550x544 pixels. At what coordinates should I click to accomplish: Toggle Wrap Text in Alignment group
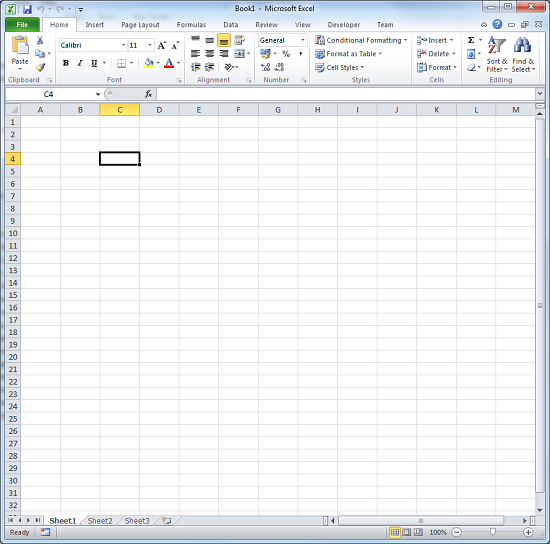(x=239, y=40)
